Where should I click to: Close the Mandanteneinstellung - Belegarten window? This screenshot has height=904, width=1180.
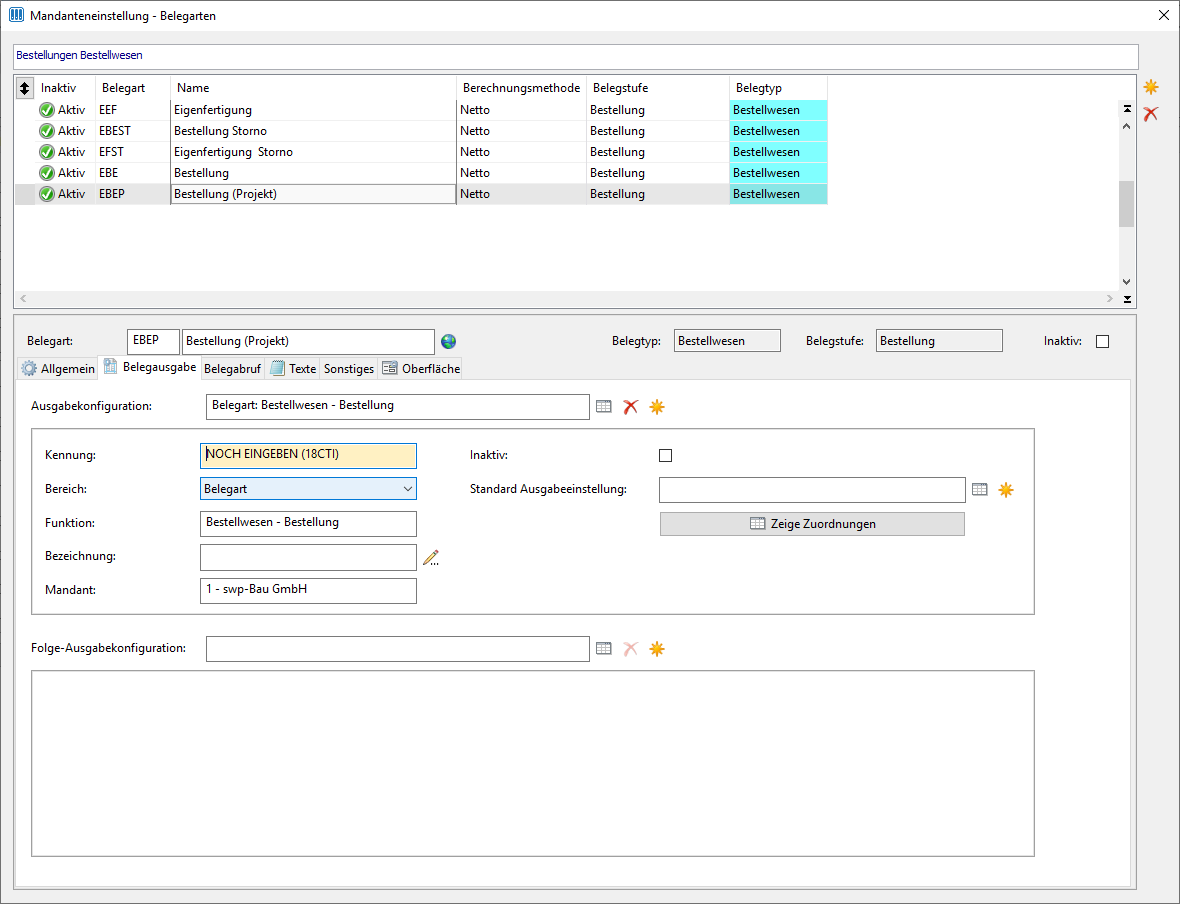tap(1163, 15)
